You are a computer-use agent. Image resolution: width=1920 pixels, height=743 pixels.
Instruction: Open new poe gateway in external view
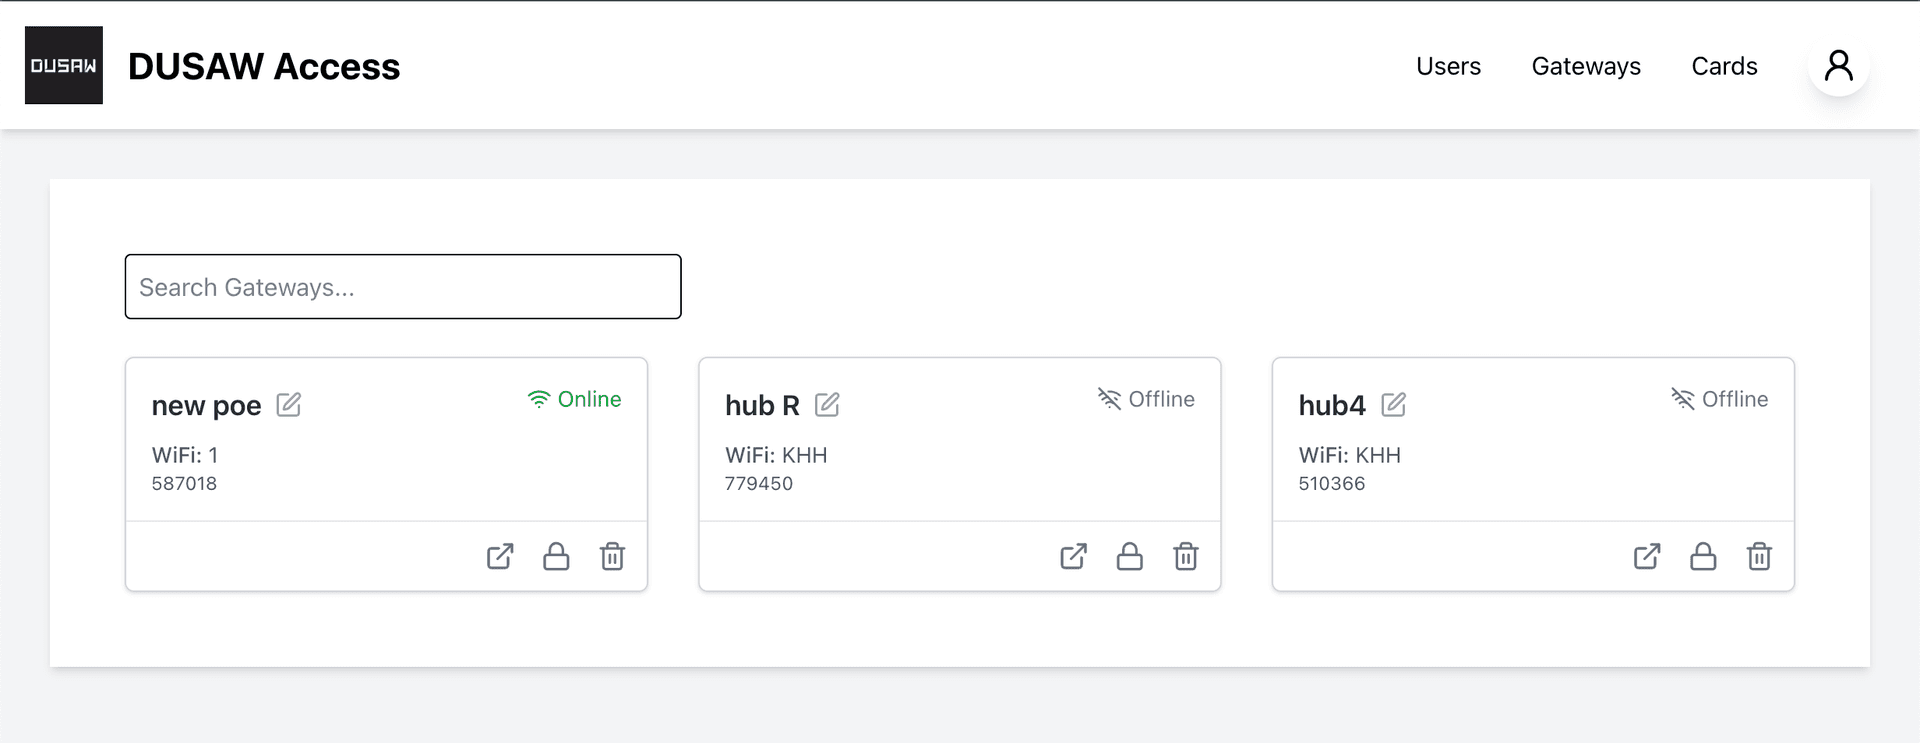[x=500, y=557]
